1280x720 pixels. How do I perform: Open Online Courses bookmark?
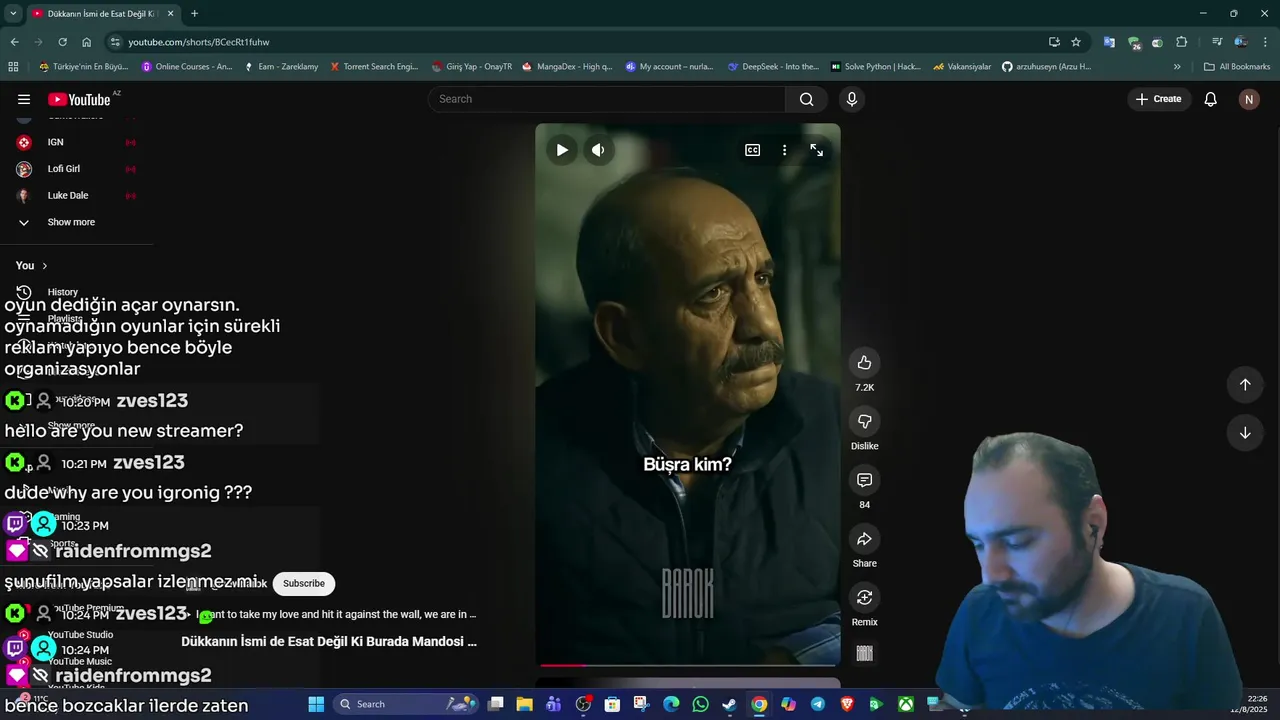(187, 67)
